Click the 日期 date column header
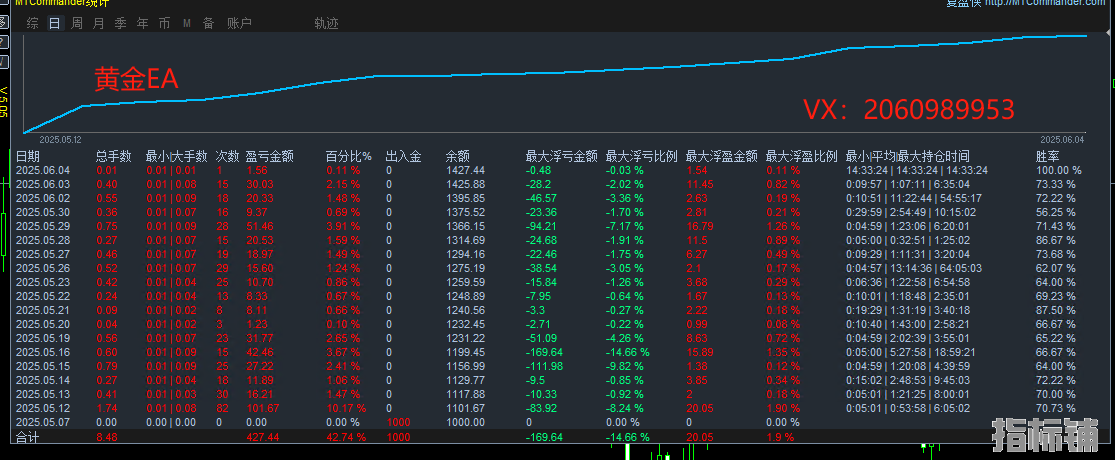1115x460 pixels. pyautogui.click(x=28, y=156)
